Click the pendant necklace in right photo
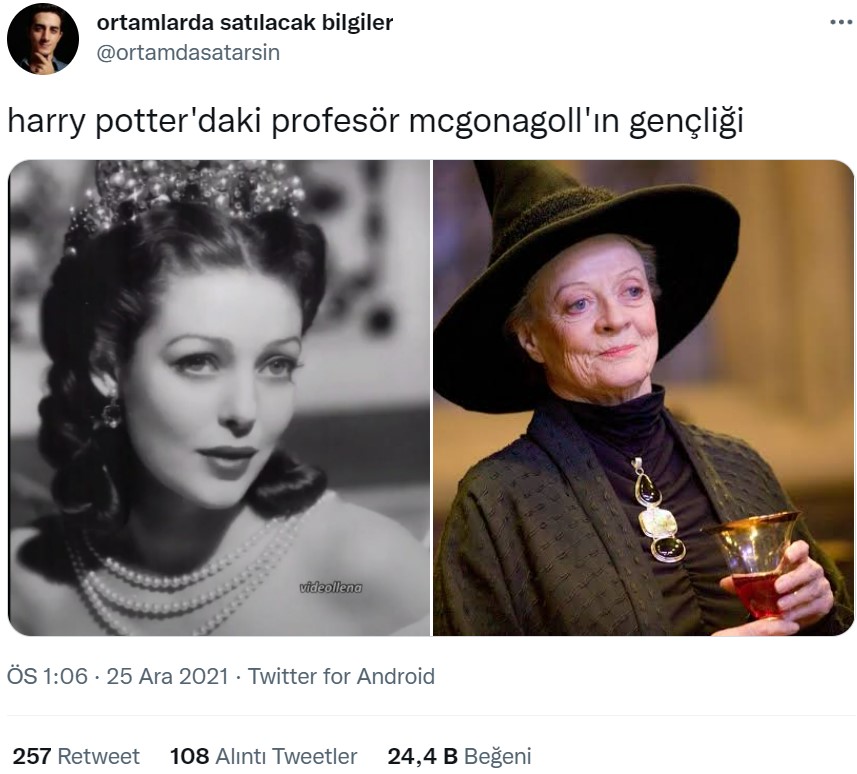857x774 pixels. 657,510
